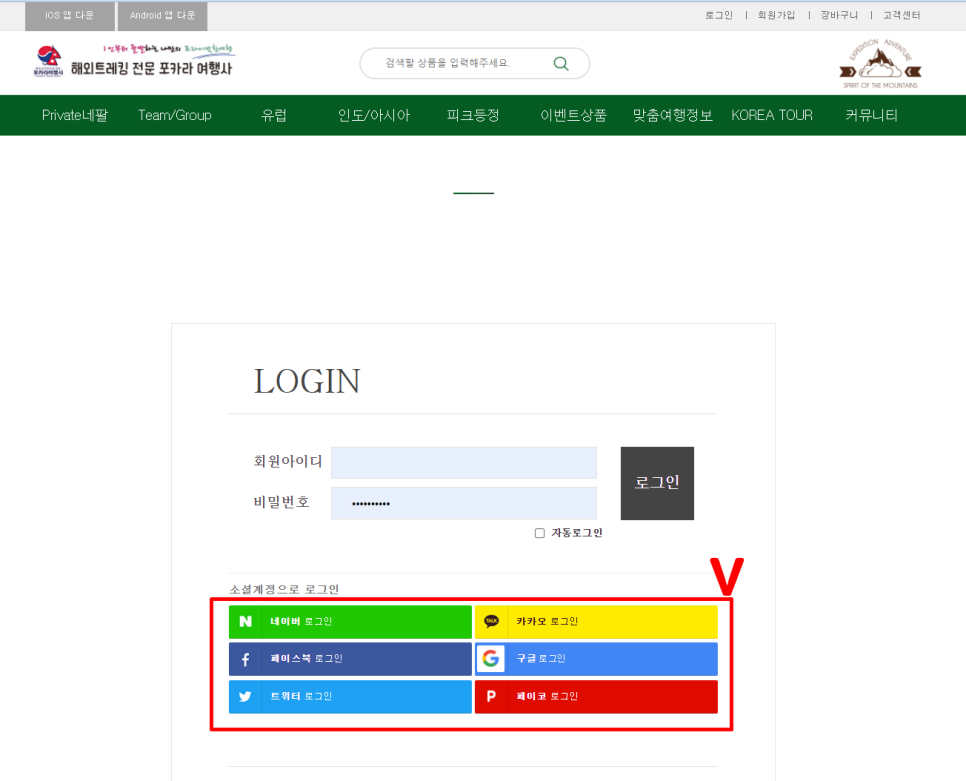Open the 인도/아시아 menu
The width and height of the screenshot is (966, 781).
pos(373,115)
